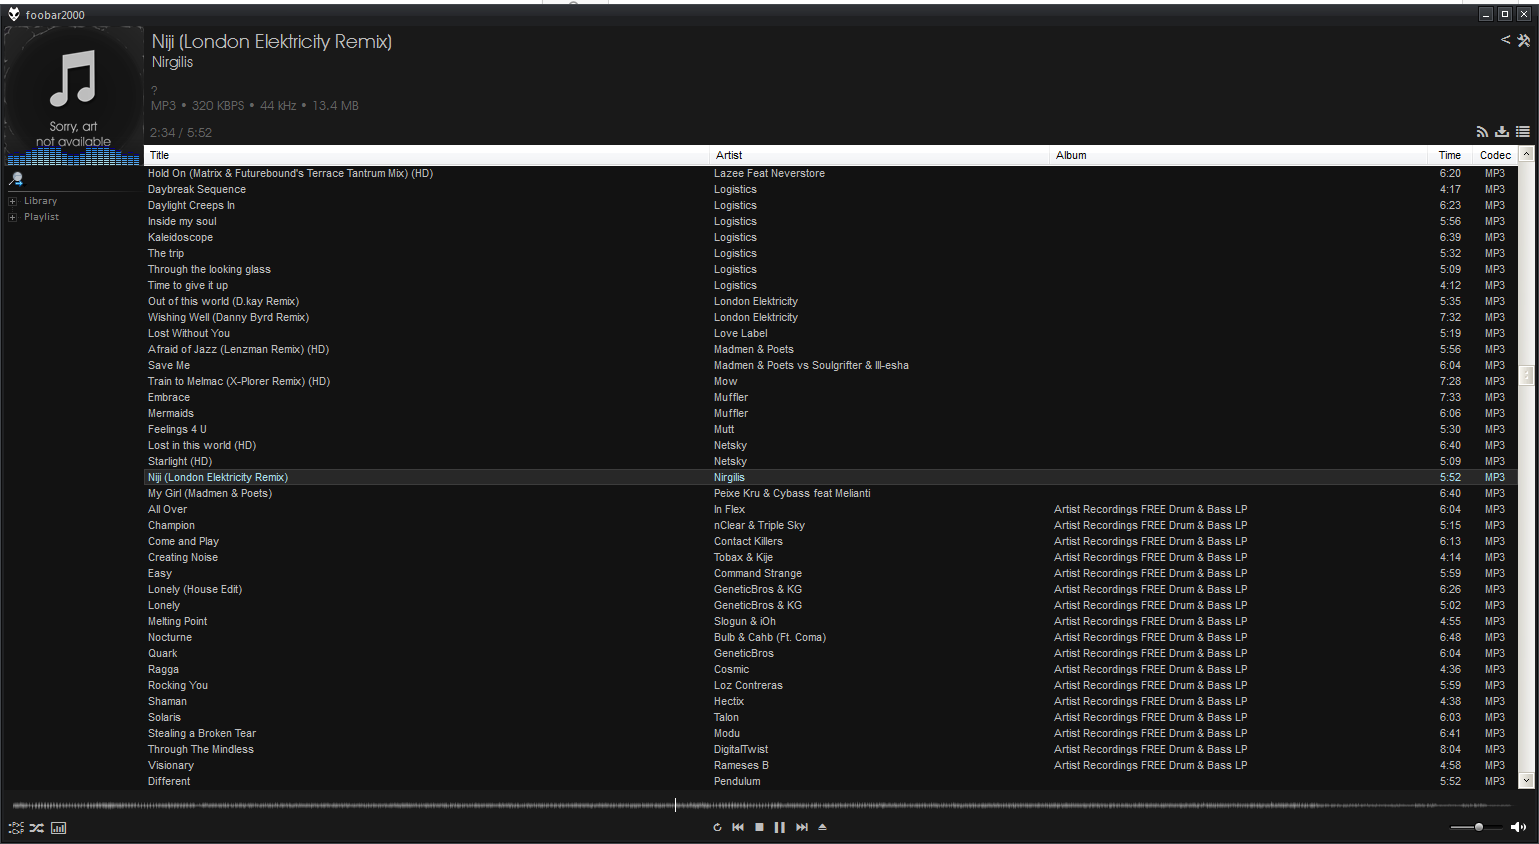Open the wrench and hammer preferences icon
This screenshot has height=844, width=1539.
(x=1524, y=41)
